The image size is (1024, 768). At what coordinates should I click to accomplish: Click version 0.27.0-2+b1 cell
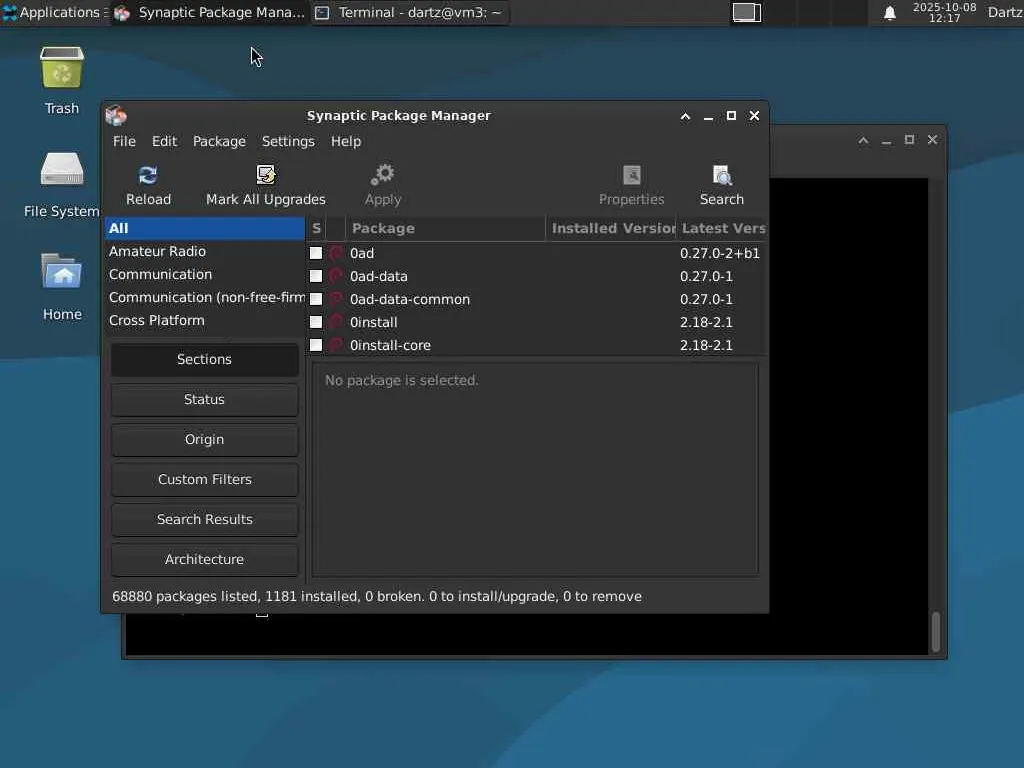[x=720, y=253]
